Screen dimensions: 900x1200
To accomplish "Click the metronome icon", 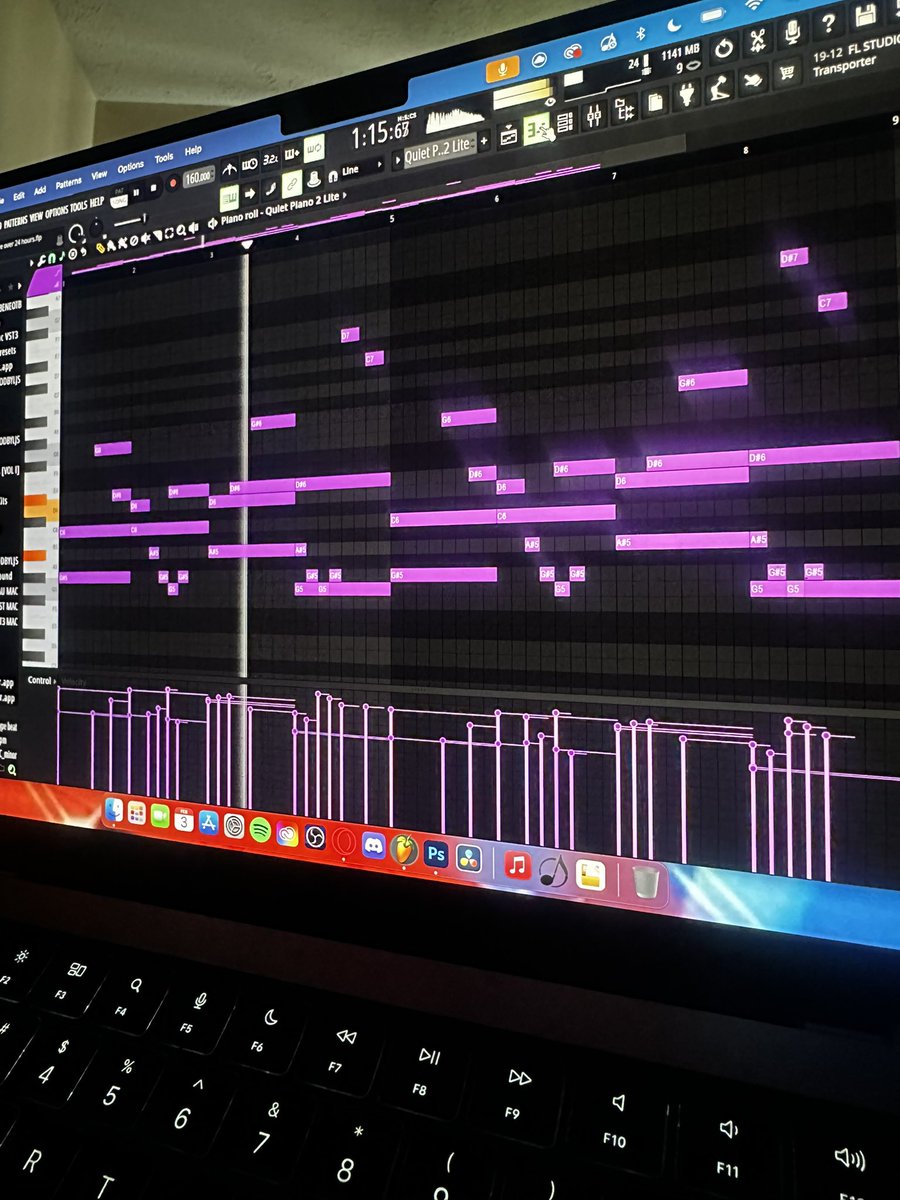I will tap(229, 170).
